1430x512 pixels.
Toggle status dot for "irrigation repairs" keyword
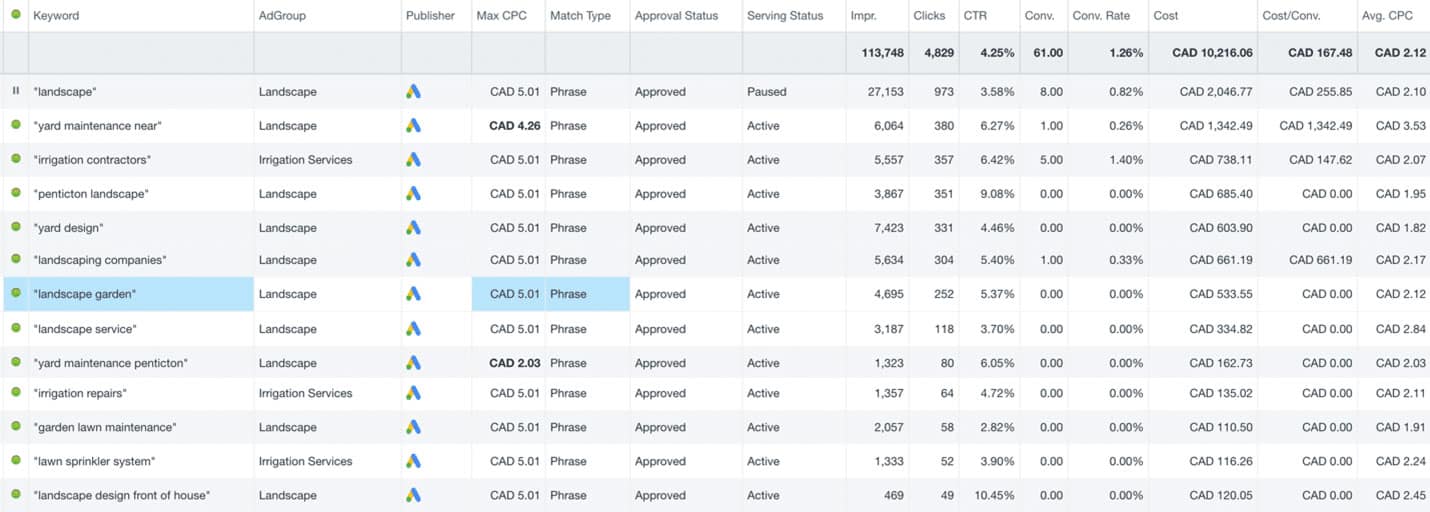15,392
